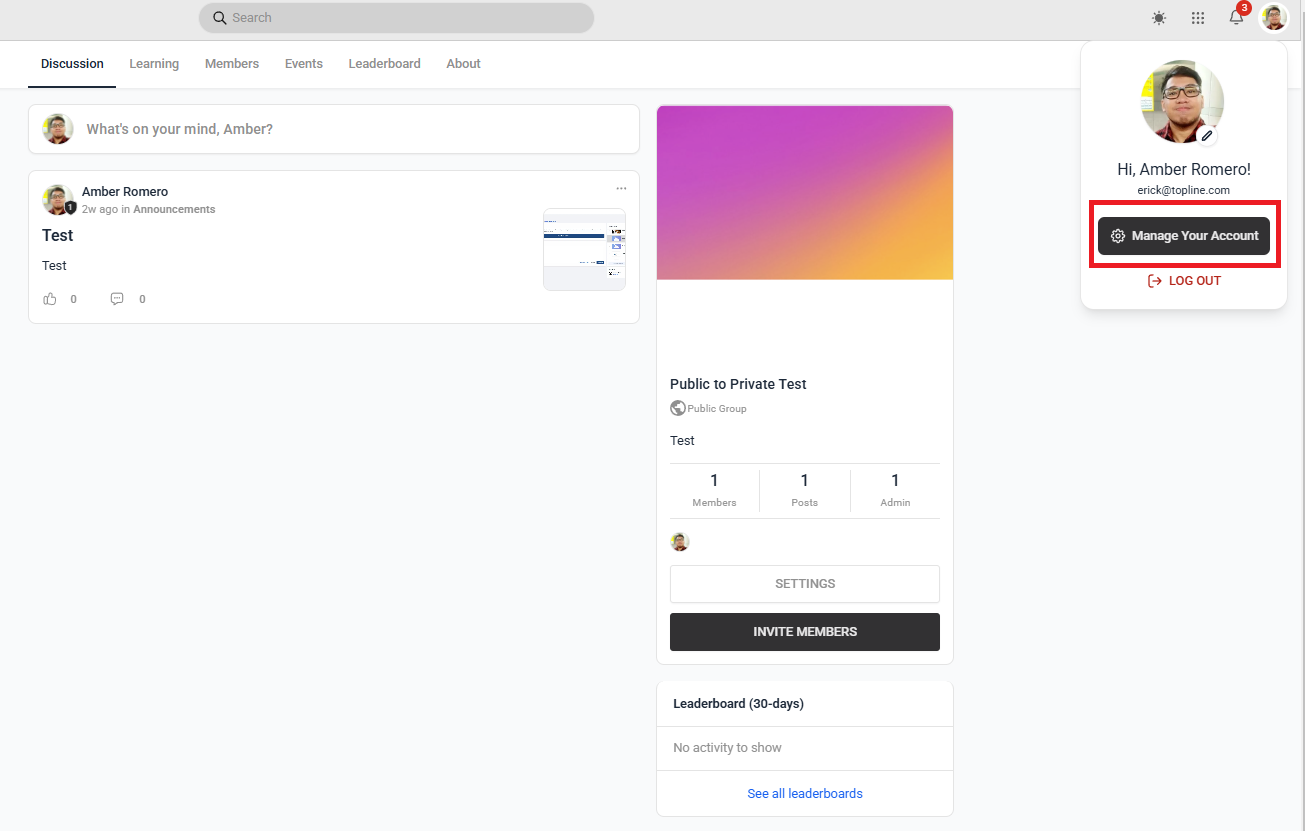Open the Leaderboard tab
The image size is (1305, 831).
[384, 64]
